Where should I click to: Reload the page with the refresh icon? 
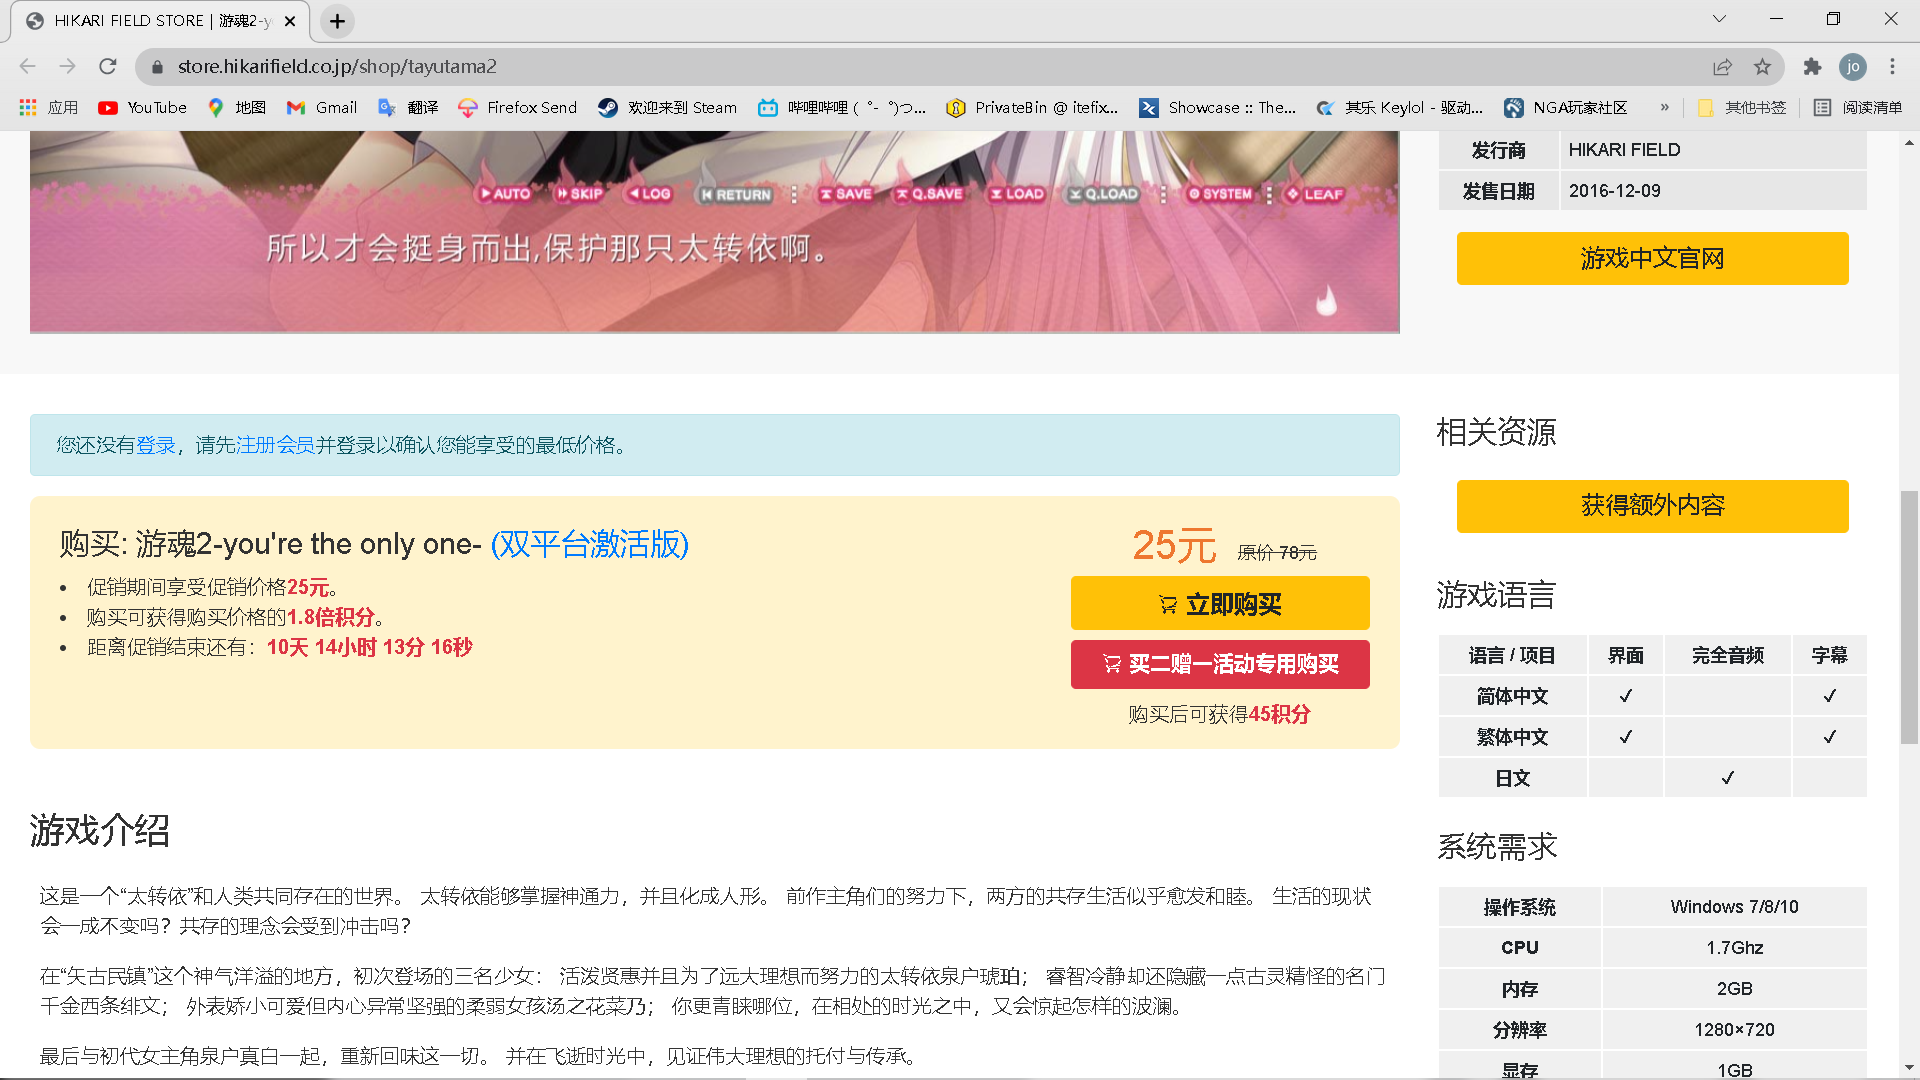point(108,66)
